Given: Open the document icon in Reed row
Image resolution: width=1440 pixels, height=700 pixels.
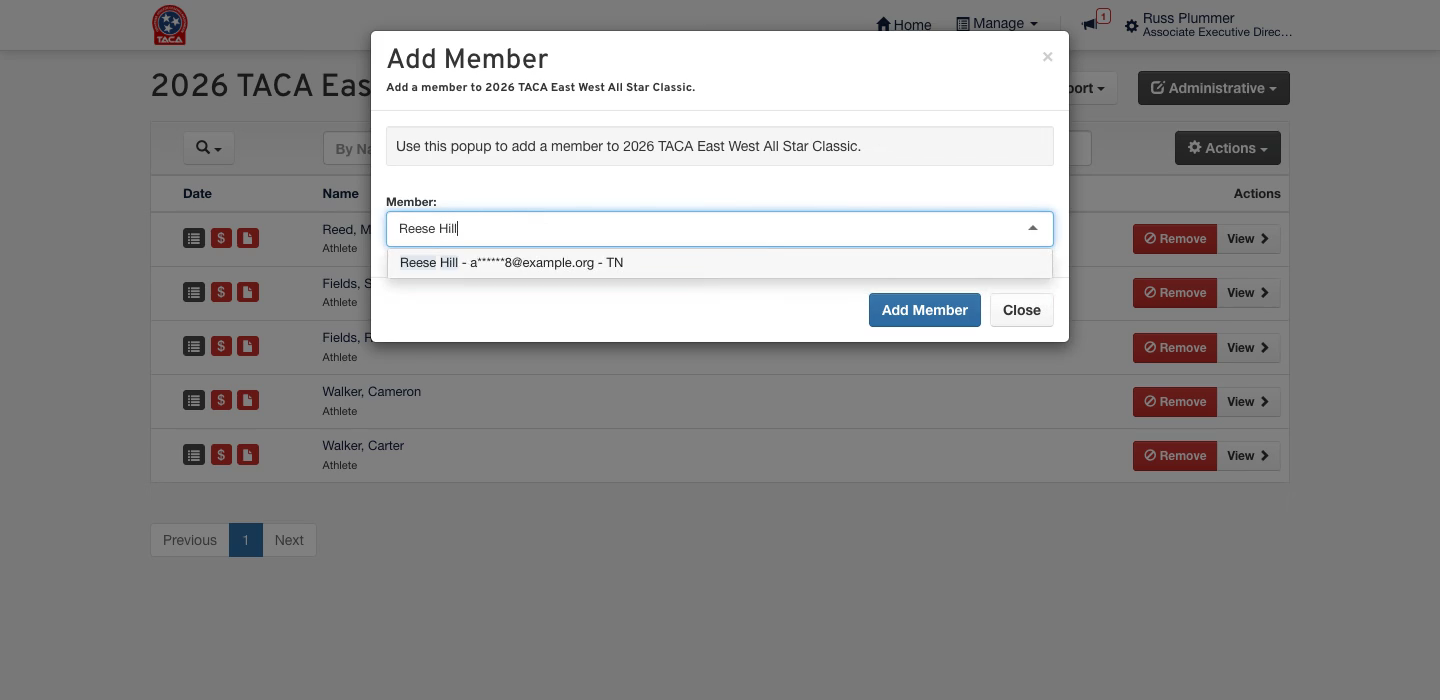Looking at the screenshot, I should pos(248,238).
